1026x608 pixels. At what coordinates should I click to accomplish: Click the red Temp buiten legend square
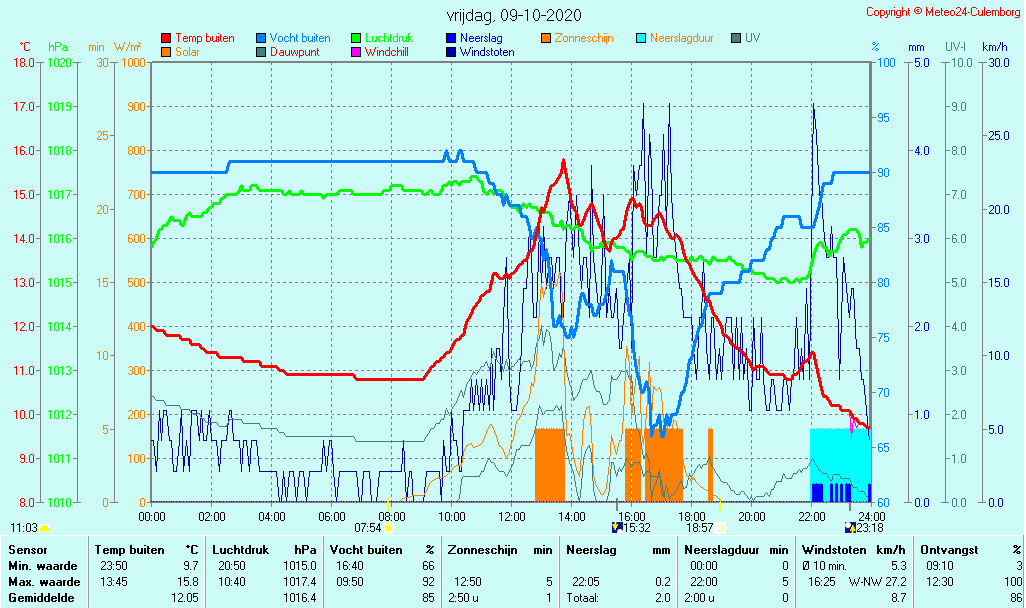point(166,38)
